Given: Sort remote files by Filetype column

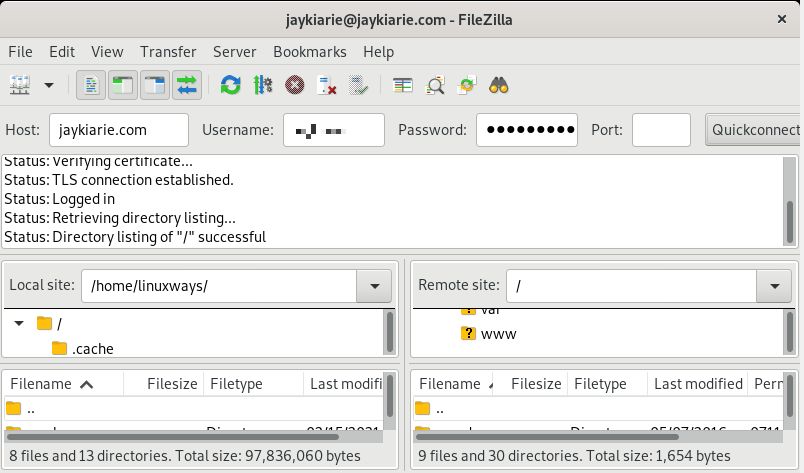Looking at the screenshot, I should 607,384.
